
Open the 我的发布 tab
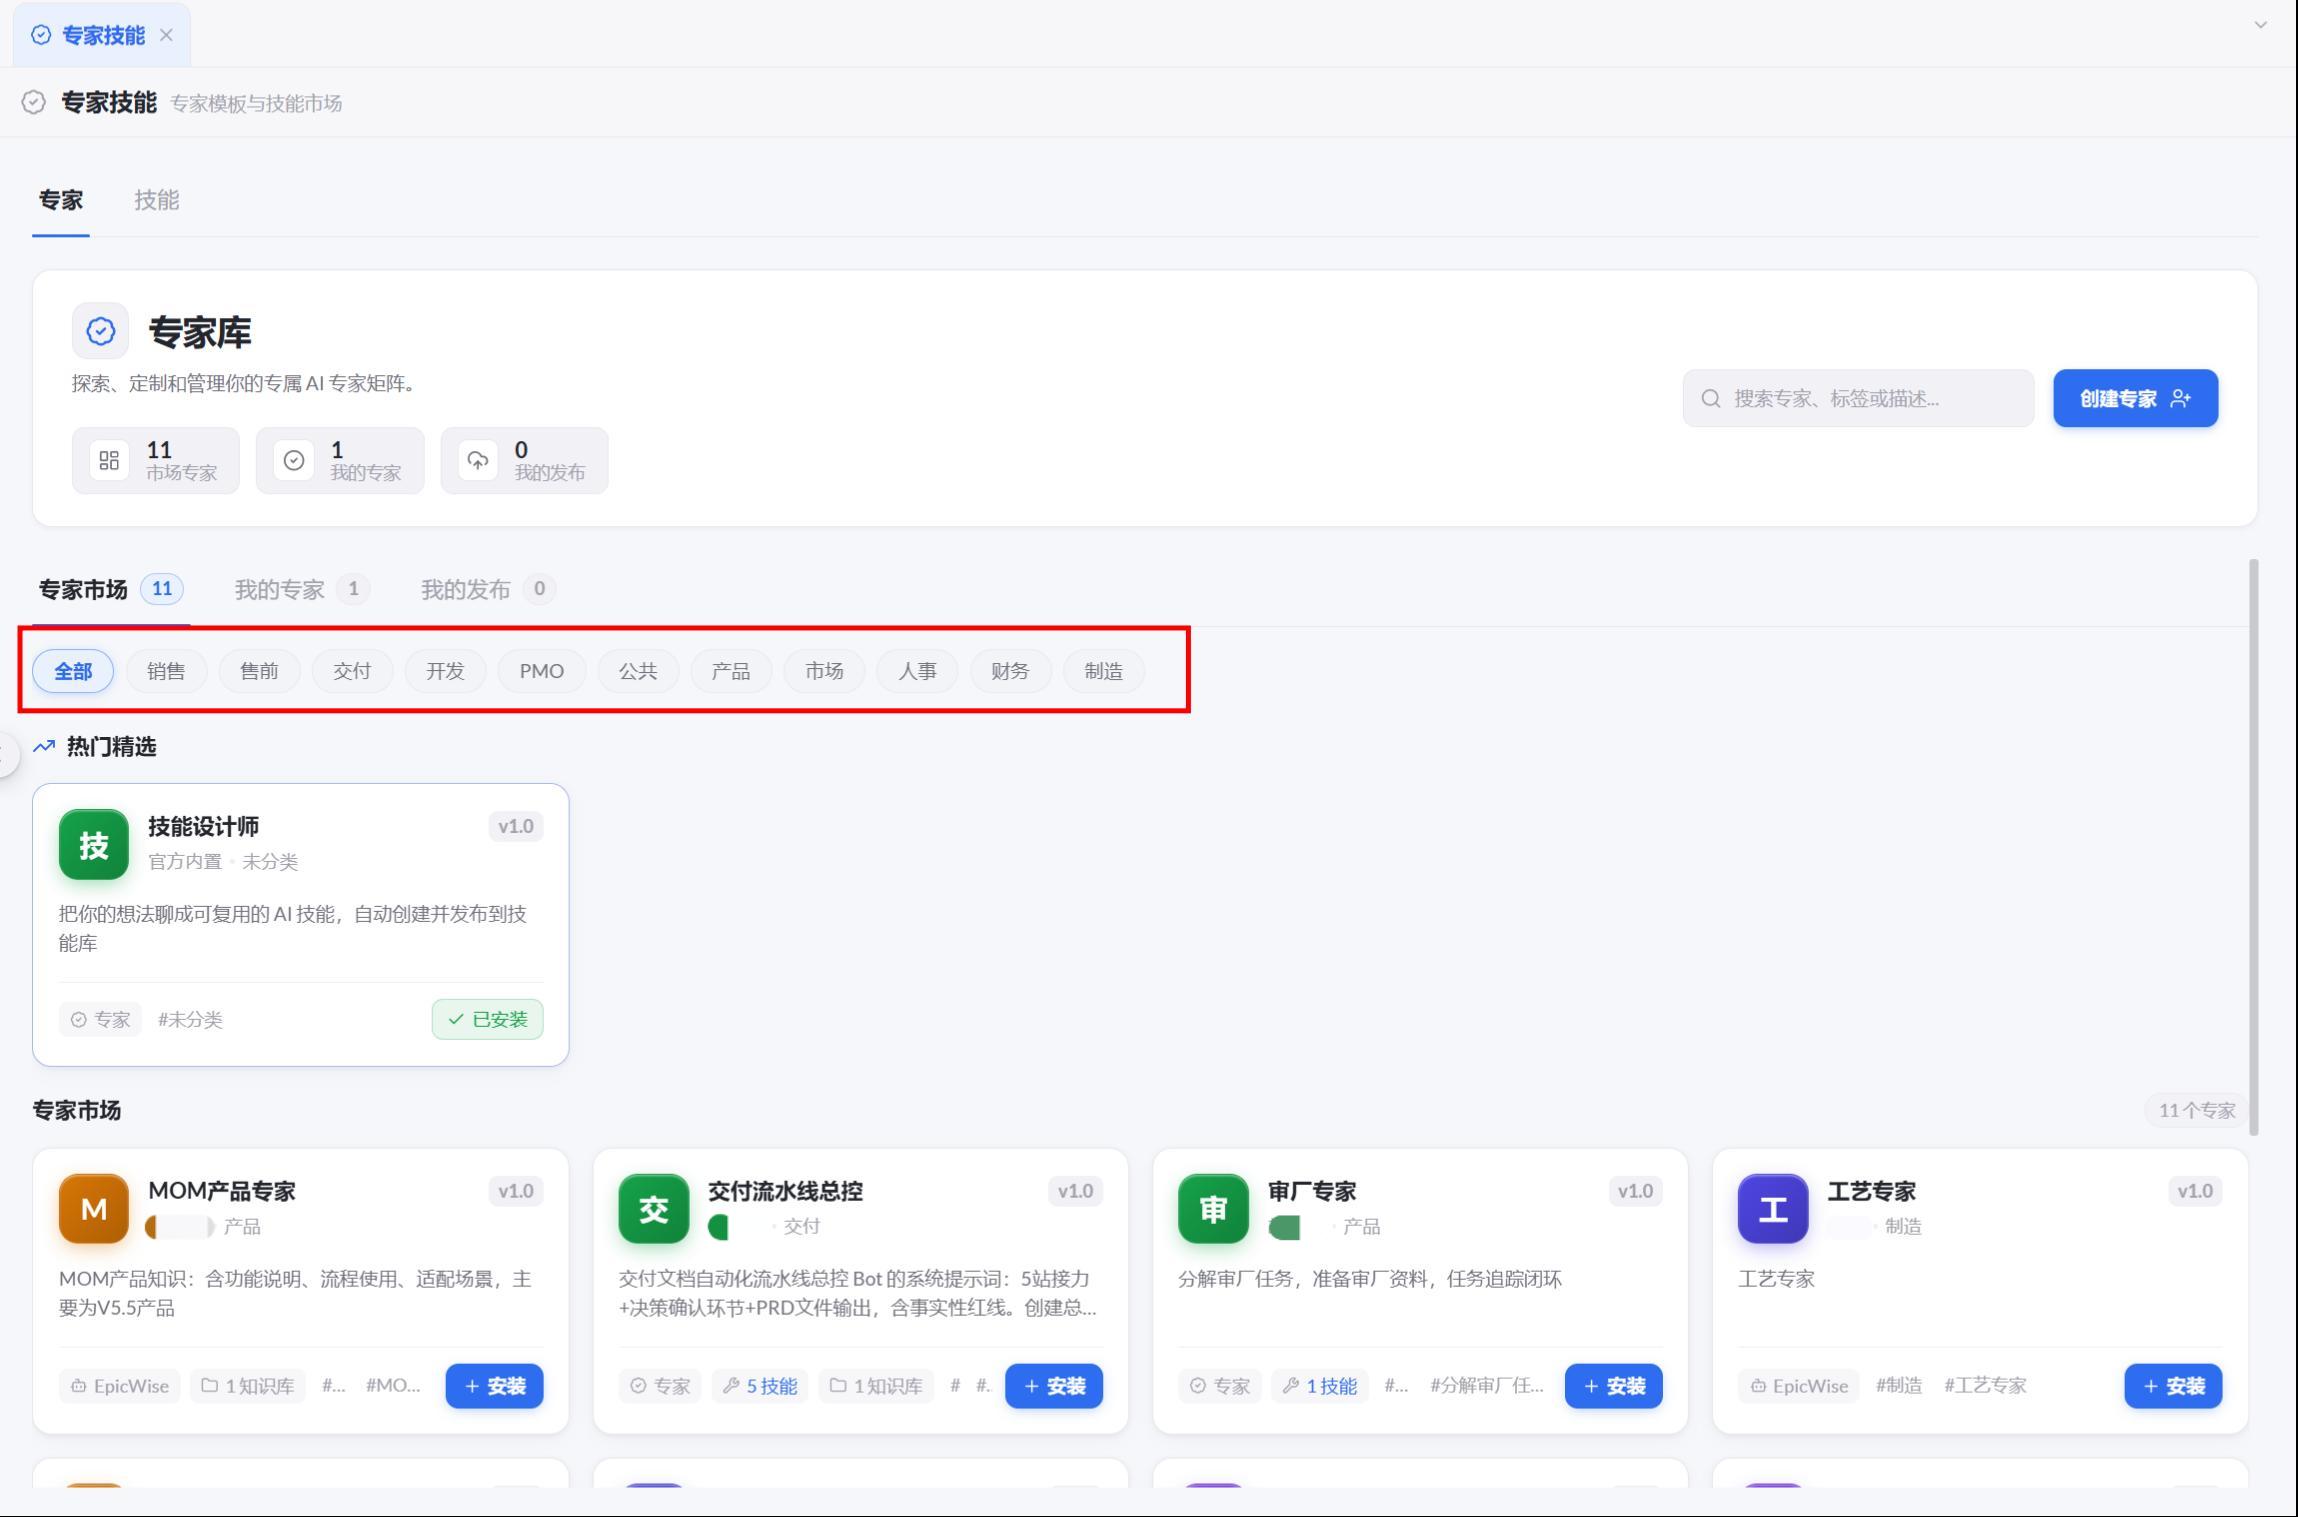pos(488,589)
